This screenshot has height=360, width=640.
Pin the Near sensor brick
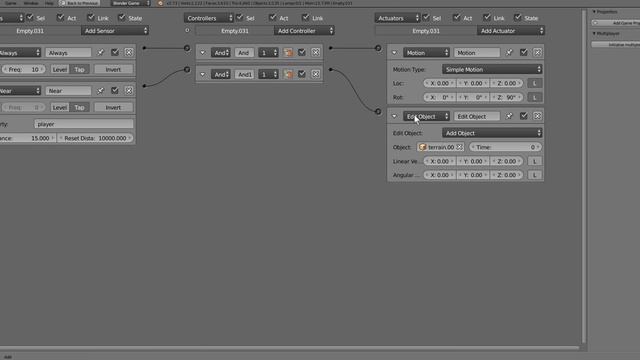[x=100, y=90]
